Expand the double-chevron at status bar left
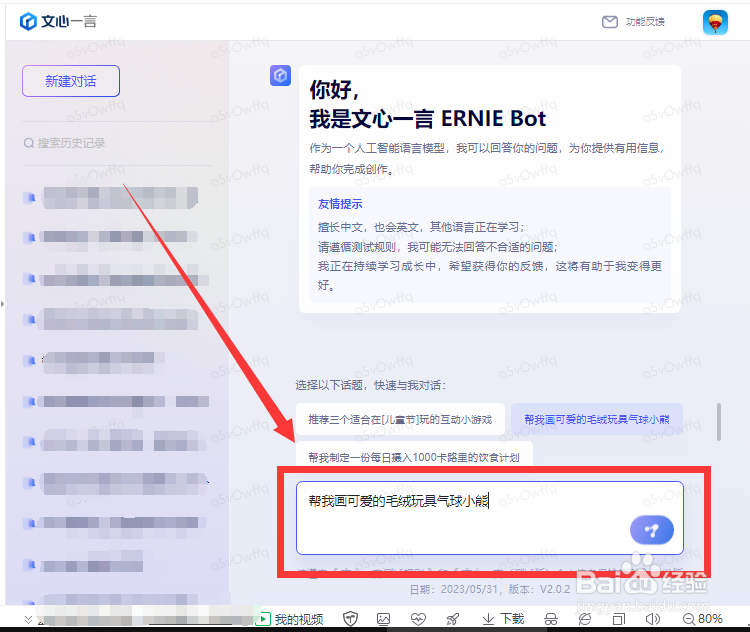The image size is (750, 632). [28, 620]
